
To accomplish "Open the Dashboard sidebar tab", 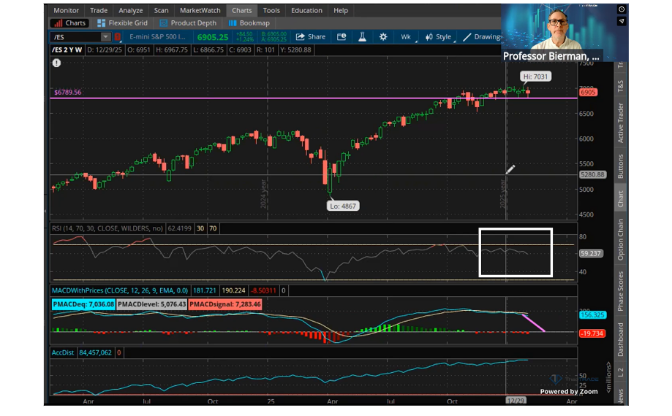I will [621, 339].
